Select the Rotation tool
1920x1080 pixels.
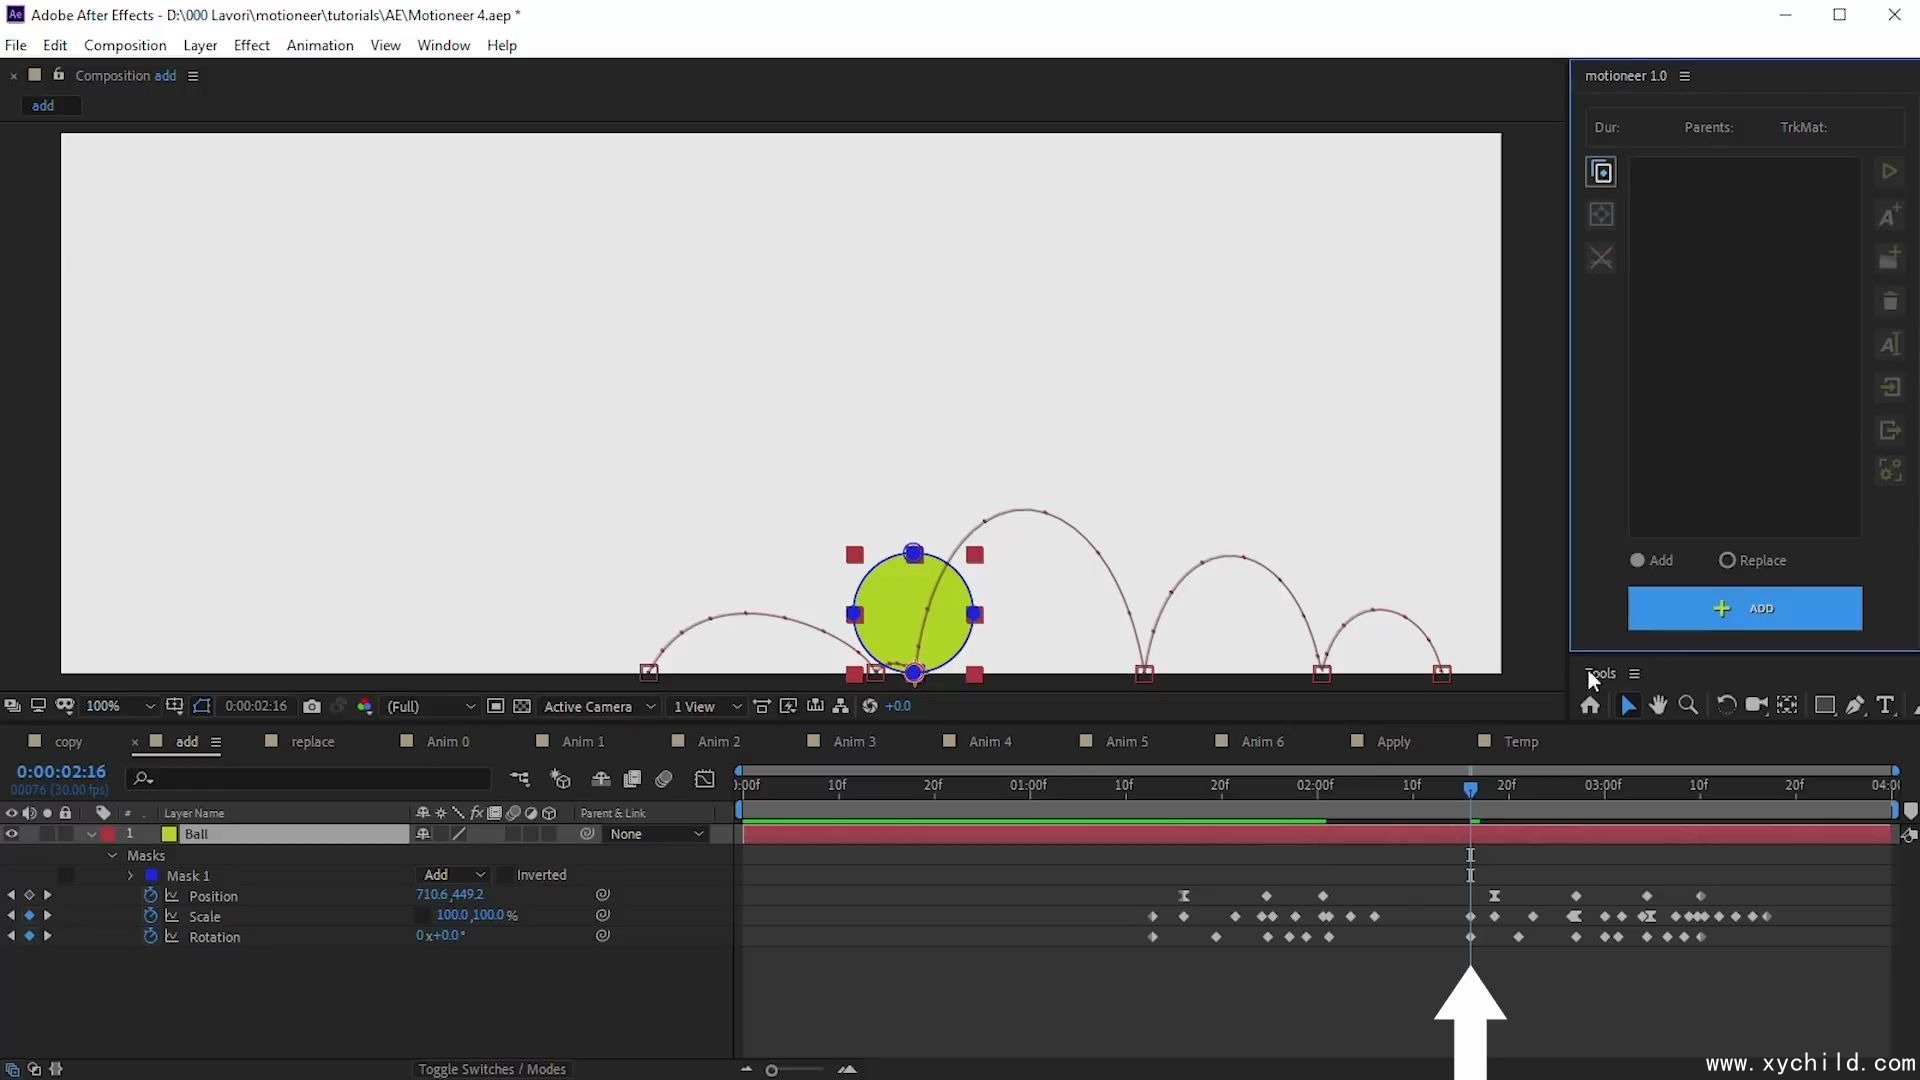point(1726,706)
